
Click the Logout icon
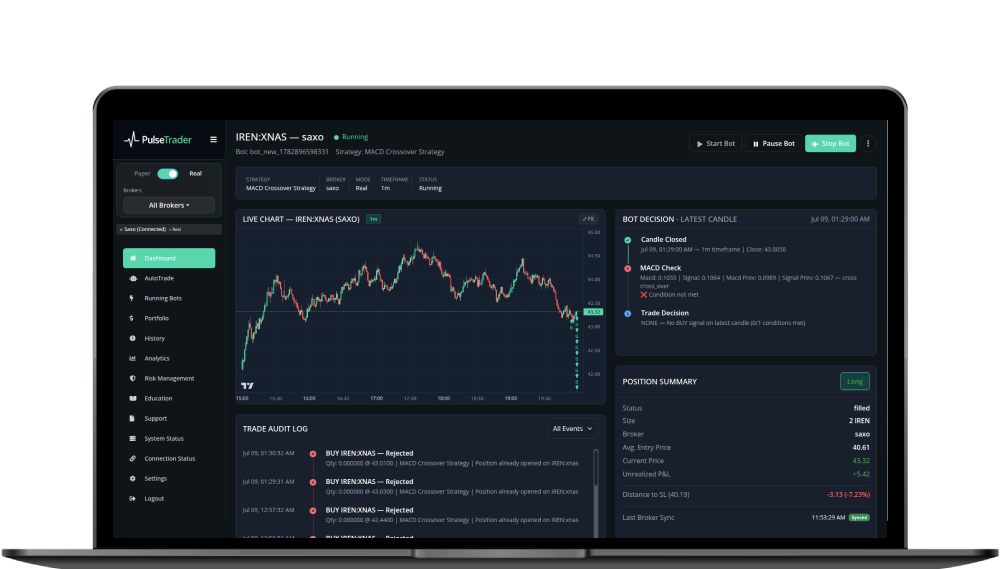pos(133,498)
